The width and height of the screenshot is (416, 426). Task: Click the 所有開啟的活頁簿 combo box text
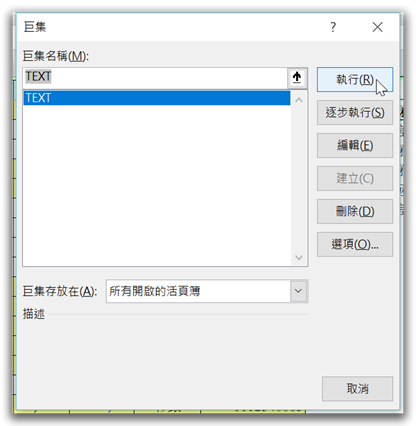[x=155, y=291]
